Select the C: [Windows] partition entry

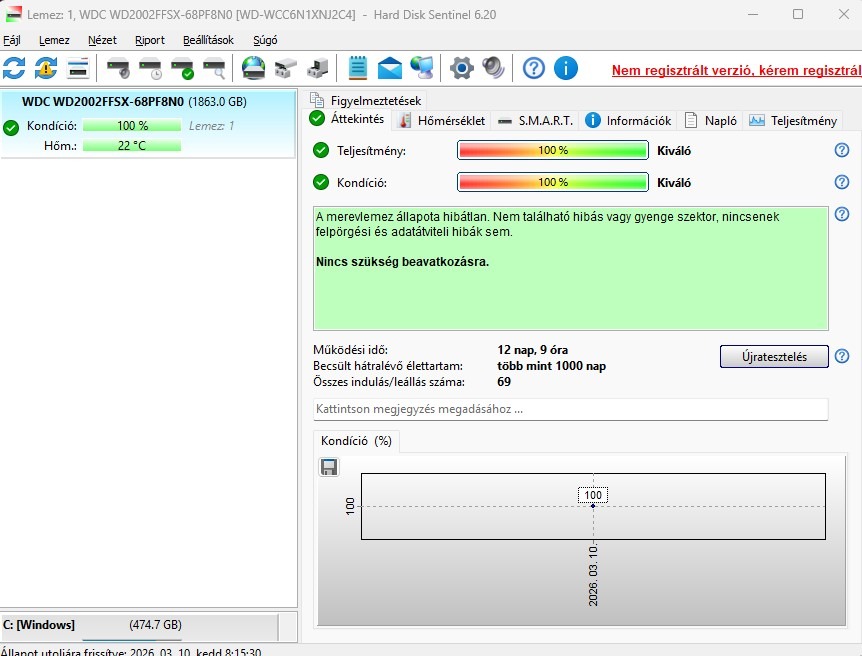click(140, 626)
